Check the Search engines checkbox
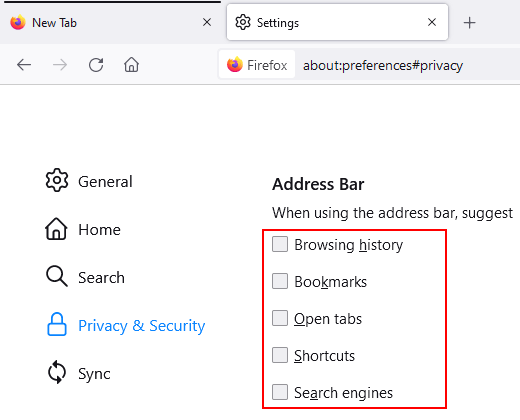 (280, 392)
